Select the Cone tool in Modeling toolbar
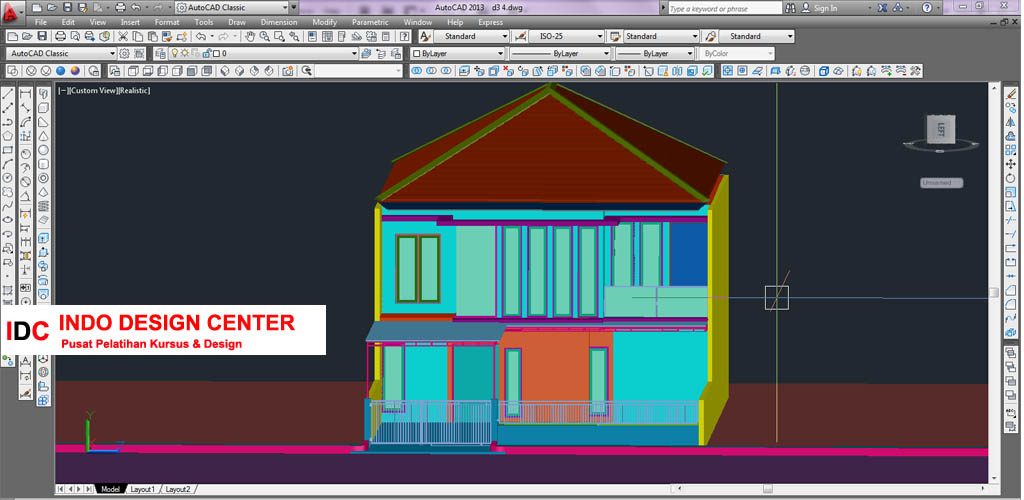 43,136
